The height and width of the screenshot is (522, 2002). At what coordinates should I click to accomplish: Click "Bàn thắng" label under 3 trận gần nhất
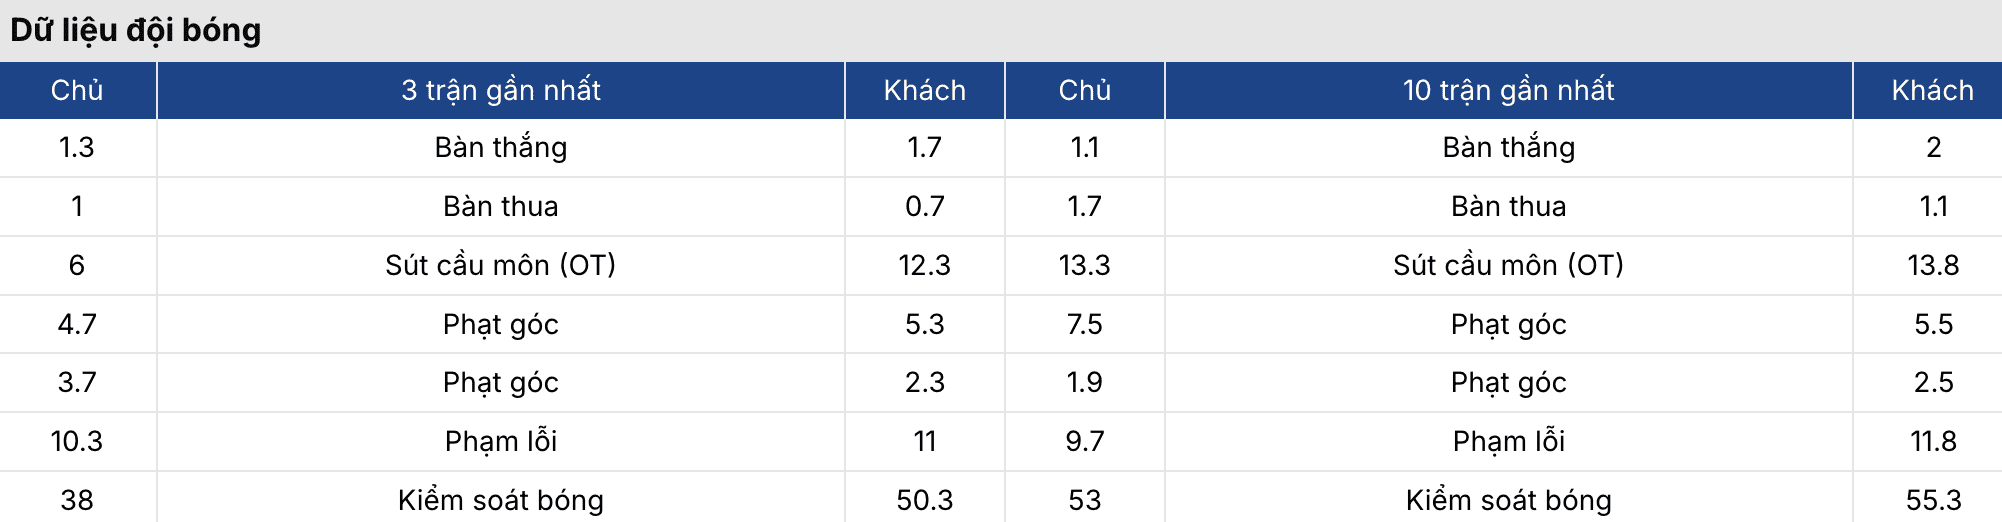coord(501,147)
